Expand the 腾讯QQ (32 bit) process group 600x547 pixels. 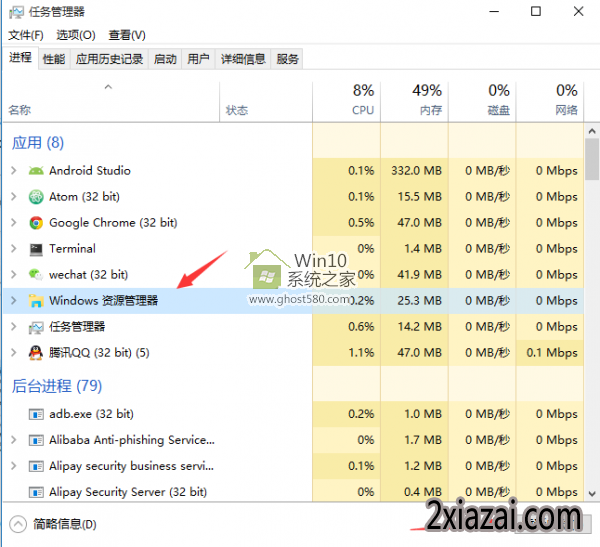pyautogui.click(x=14, y=353)
